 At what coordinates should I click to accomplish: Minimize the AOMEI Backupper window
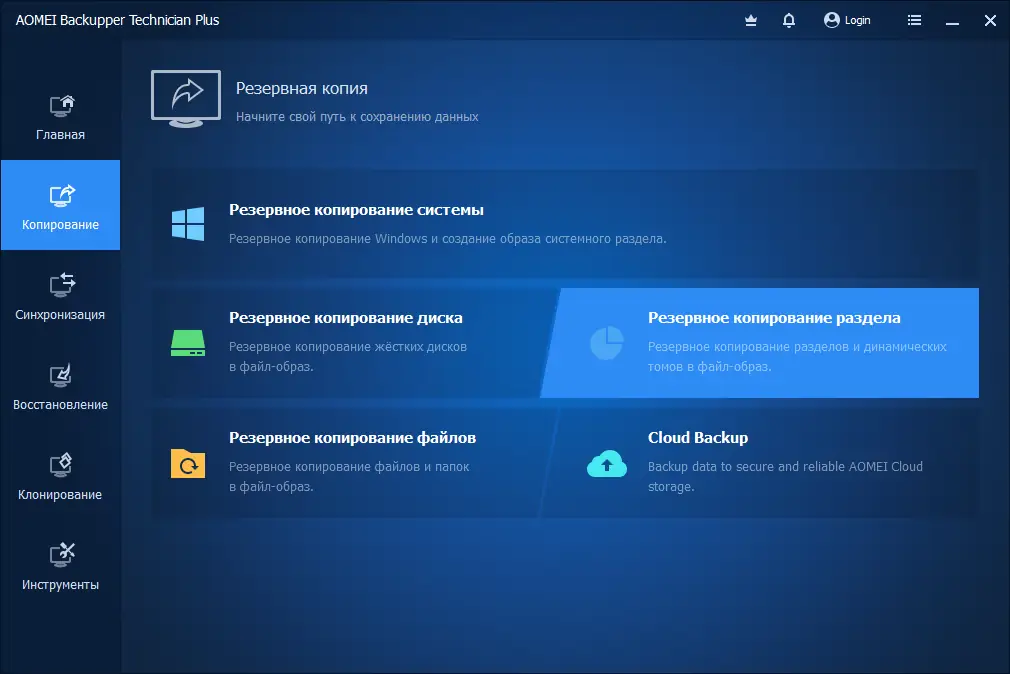click(952, 21)
